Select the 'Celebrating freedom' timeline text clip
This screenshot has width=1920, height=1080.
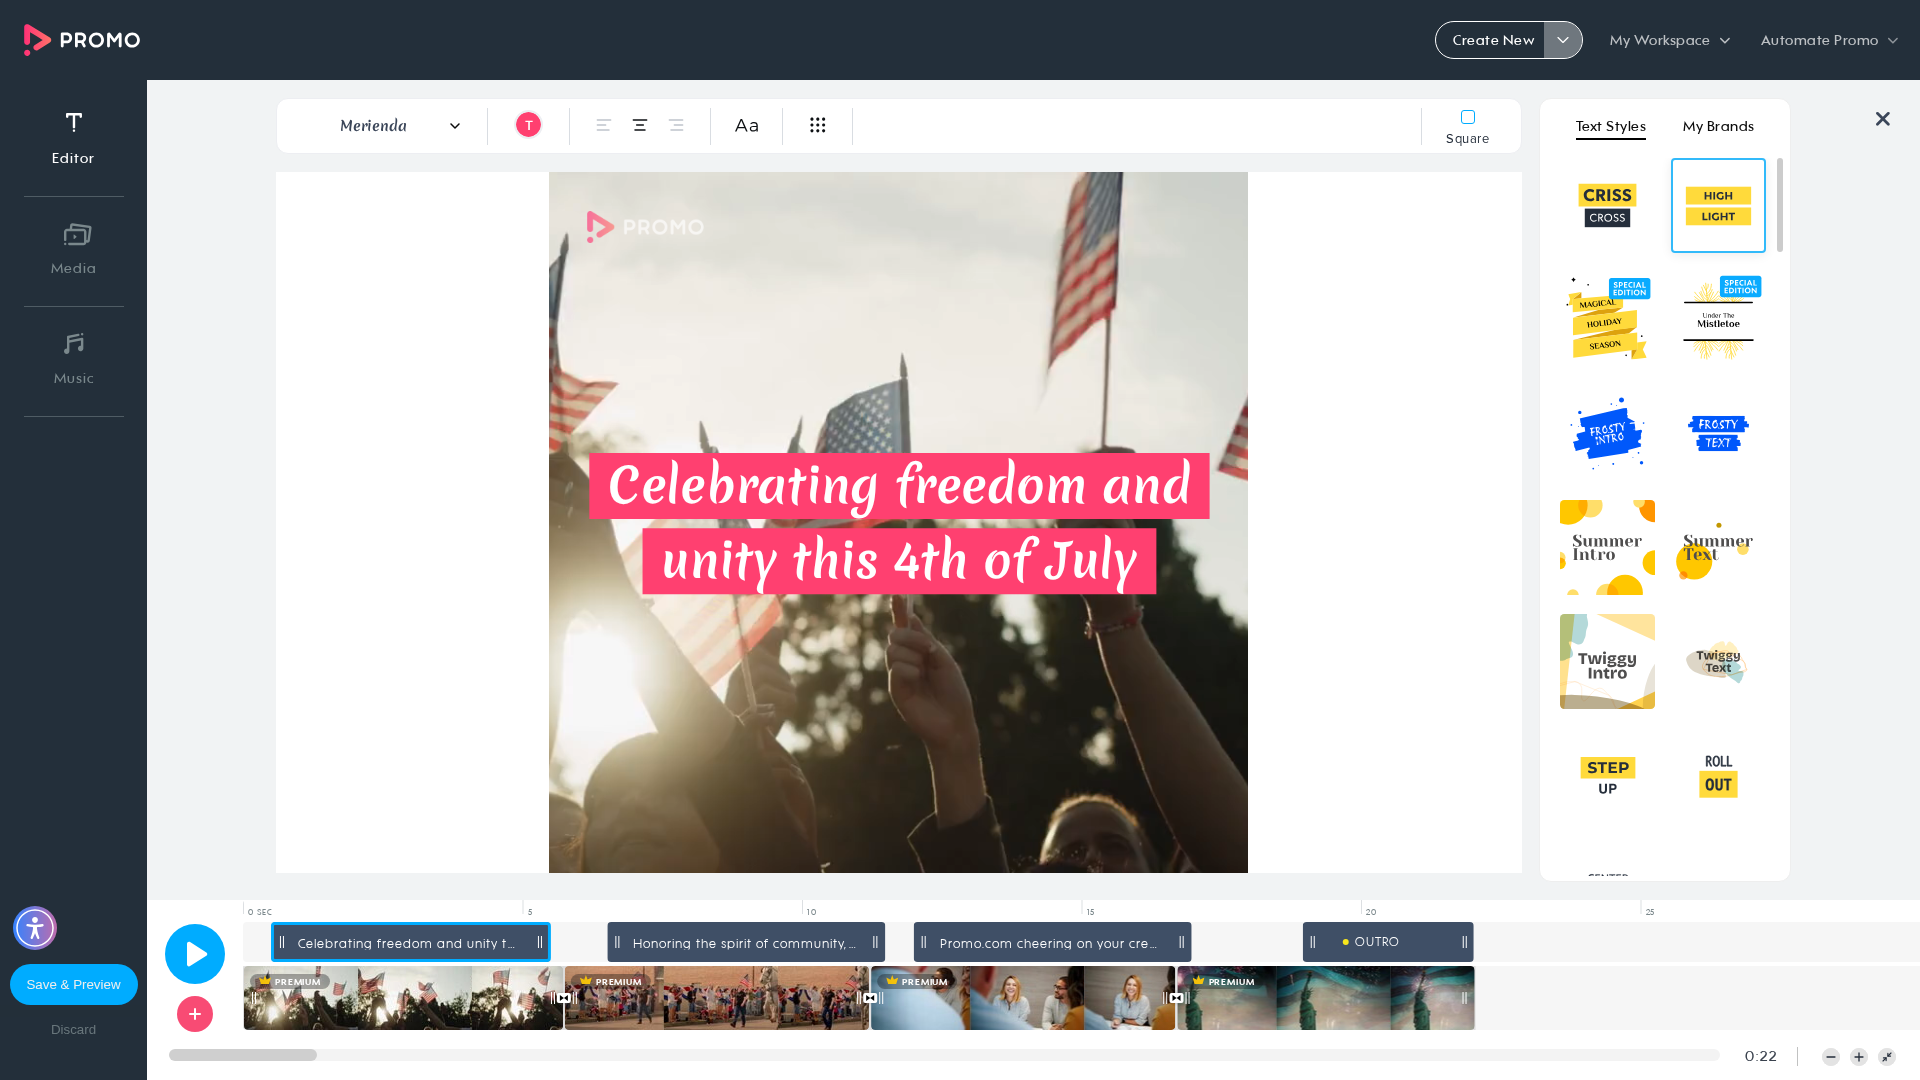(x=411, y=942)
